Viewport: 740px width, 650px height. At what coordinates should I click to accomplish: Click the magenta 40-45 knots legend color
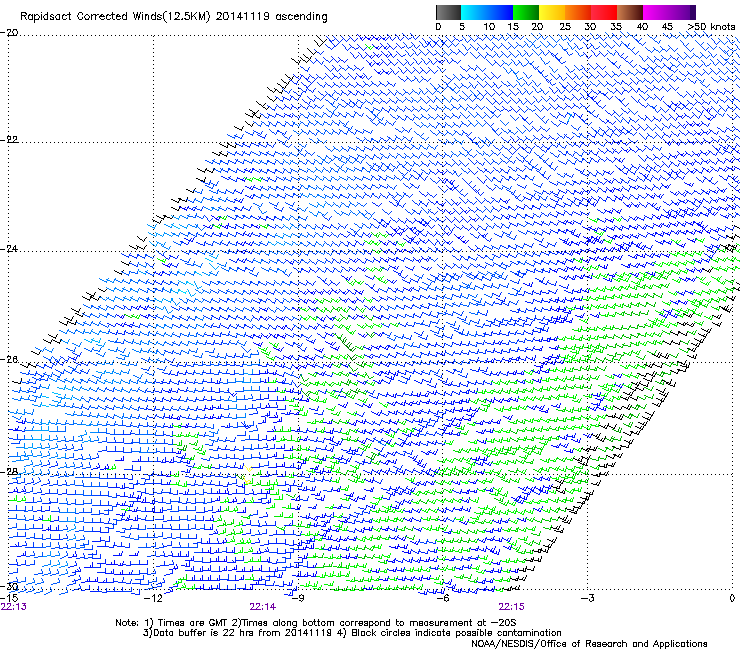pos(656,12)
